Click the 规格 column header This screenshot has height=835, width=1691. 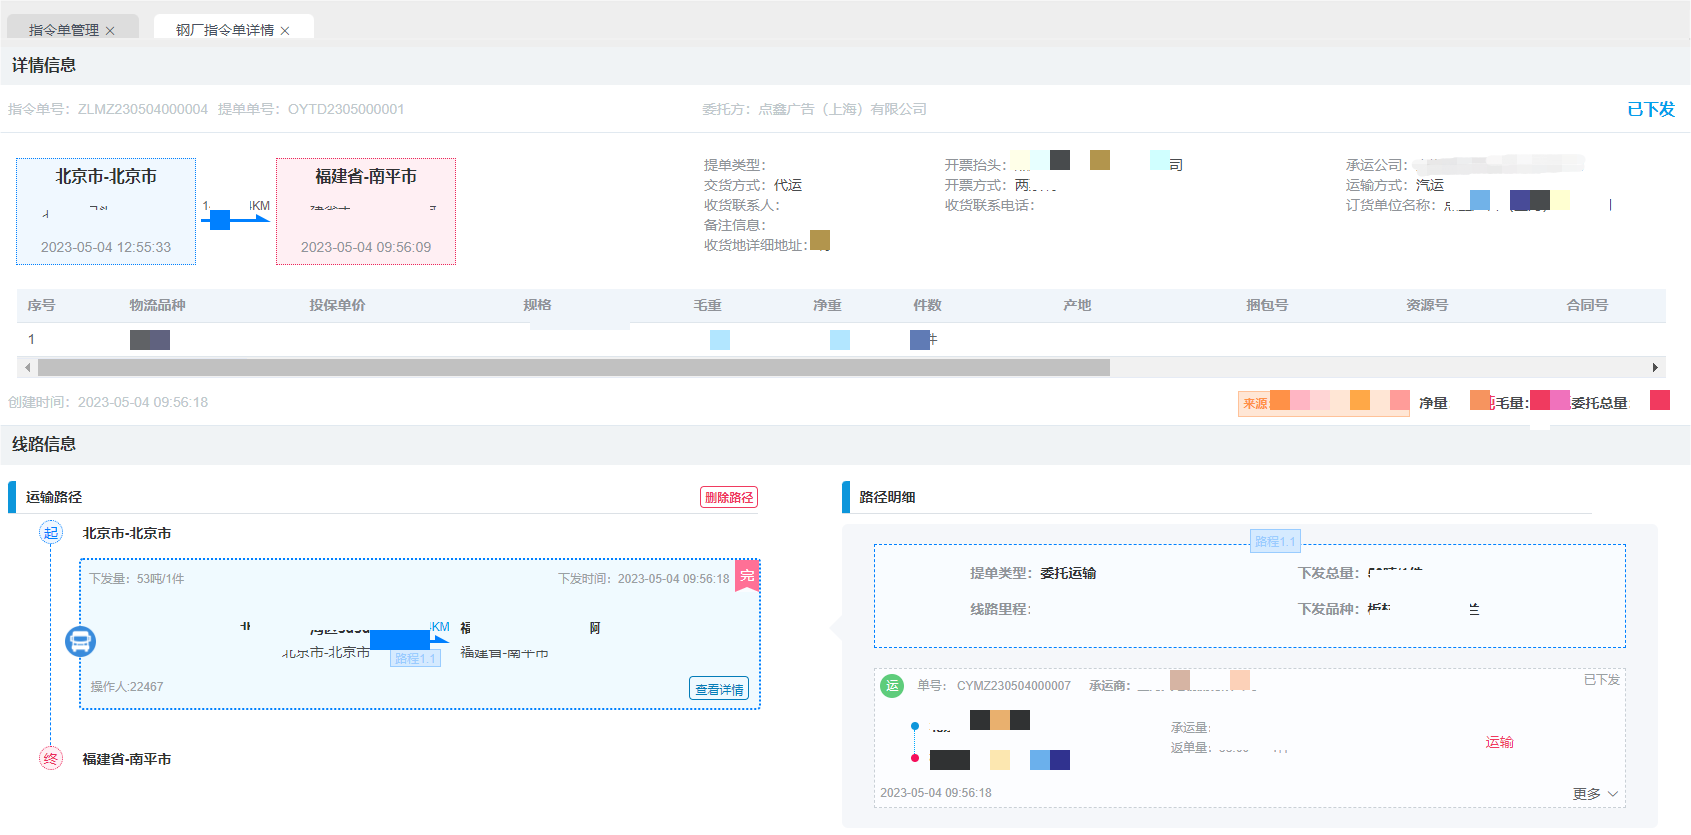[537, 305]
